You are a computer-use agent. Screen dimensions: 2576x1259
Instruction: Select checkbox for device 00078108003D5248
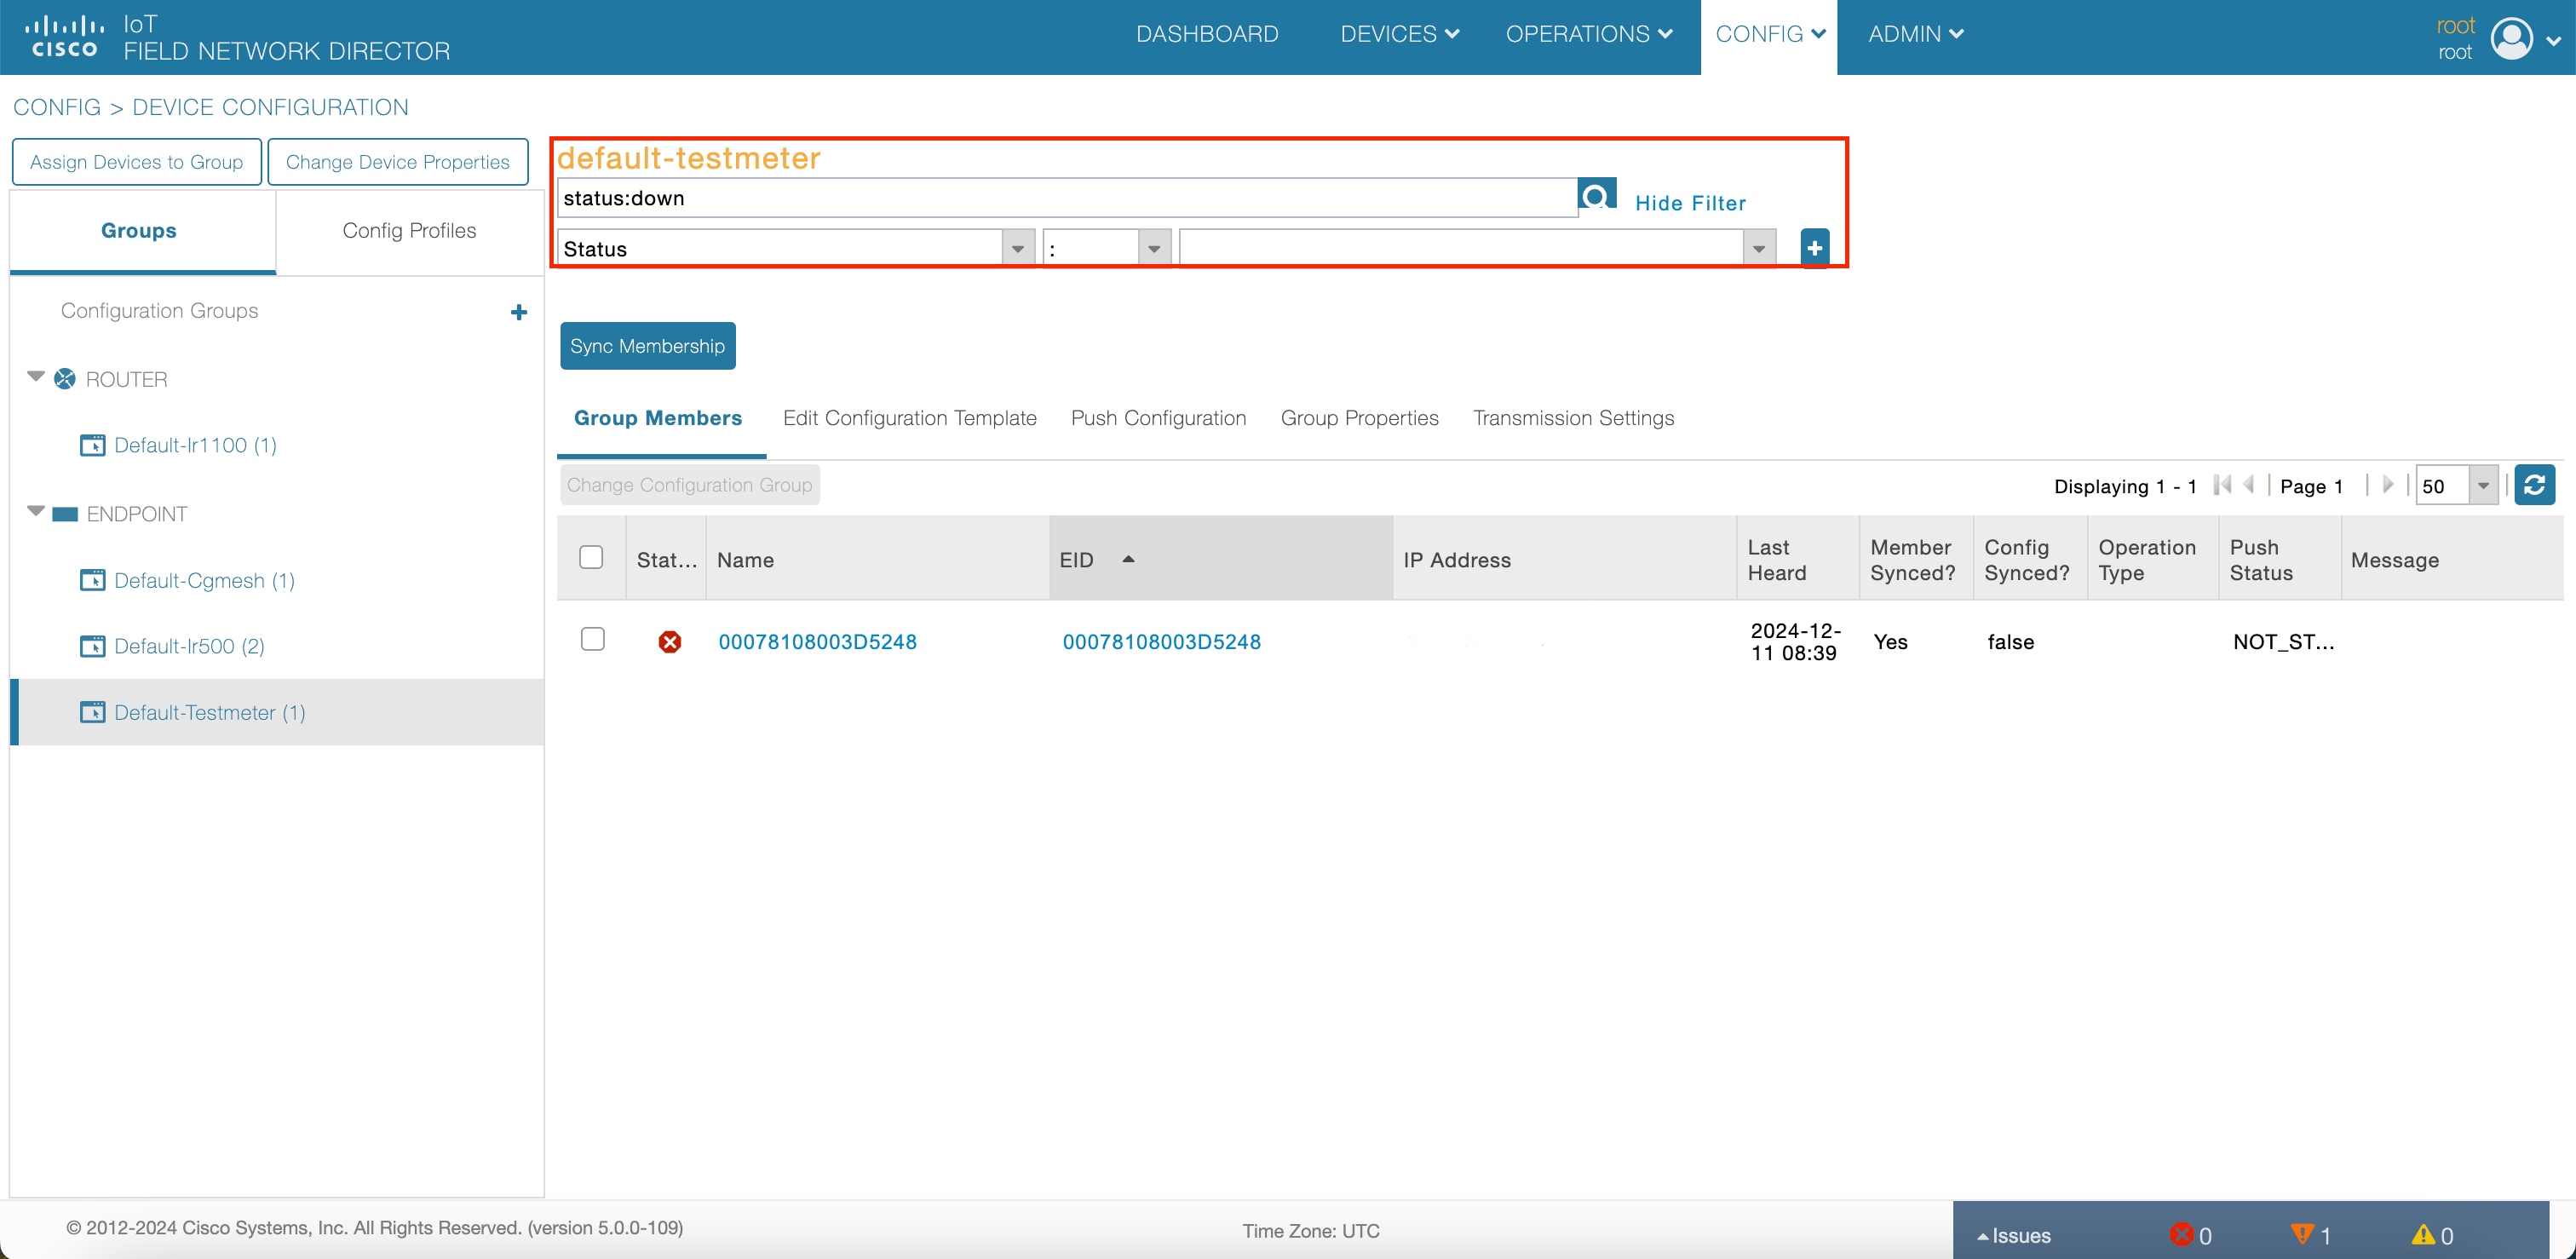point(592,639)
